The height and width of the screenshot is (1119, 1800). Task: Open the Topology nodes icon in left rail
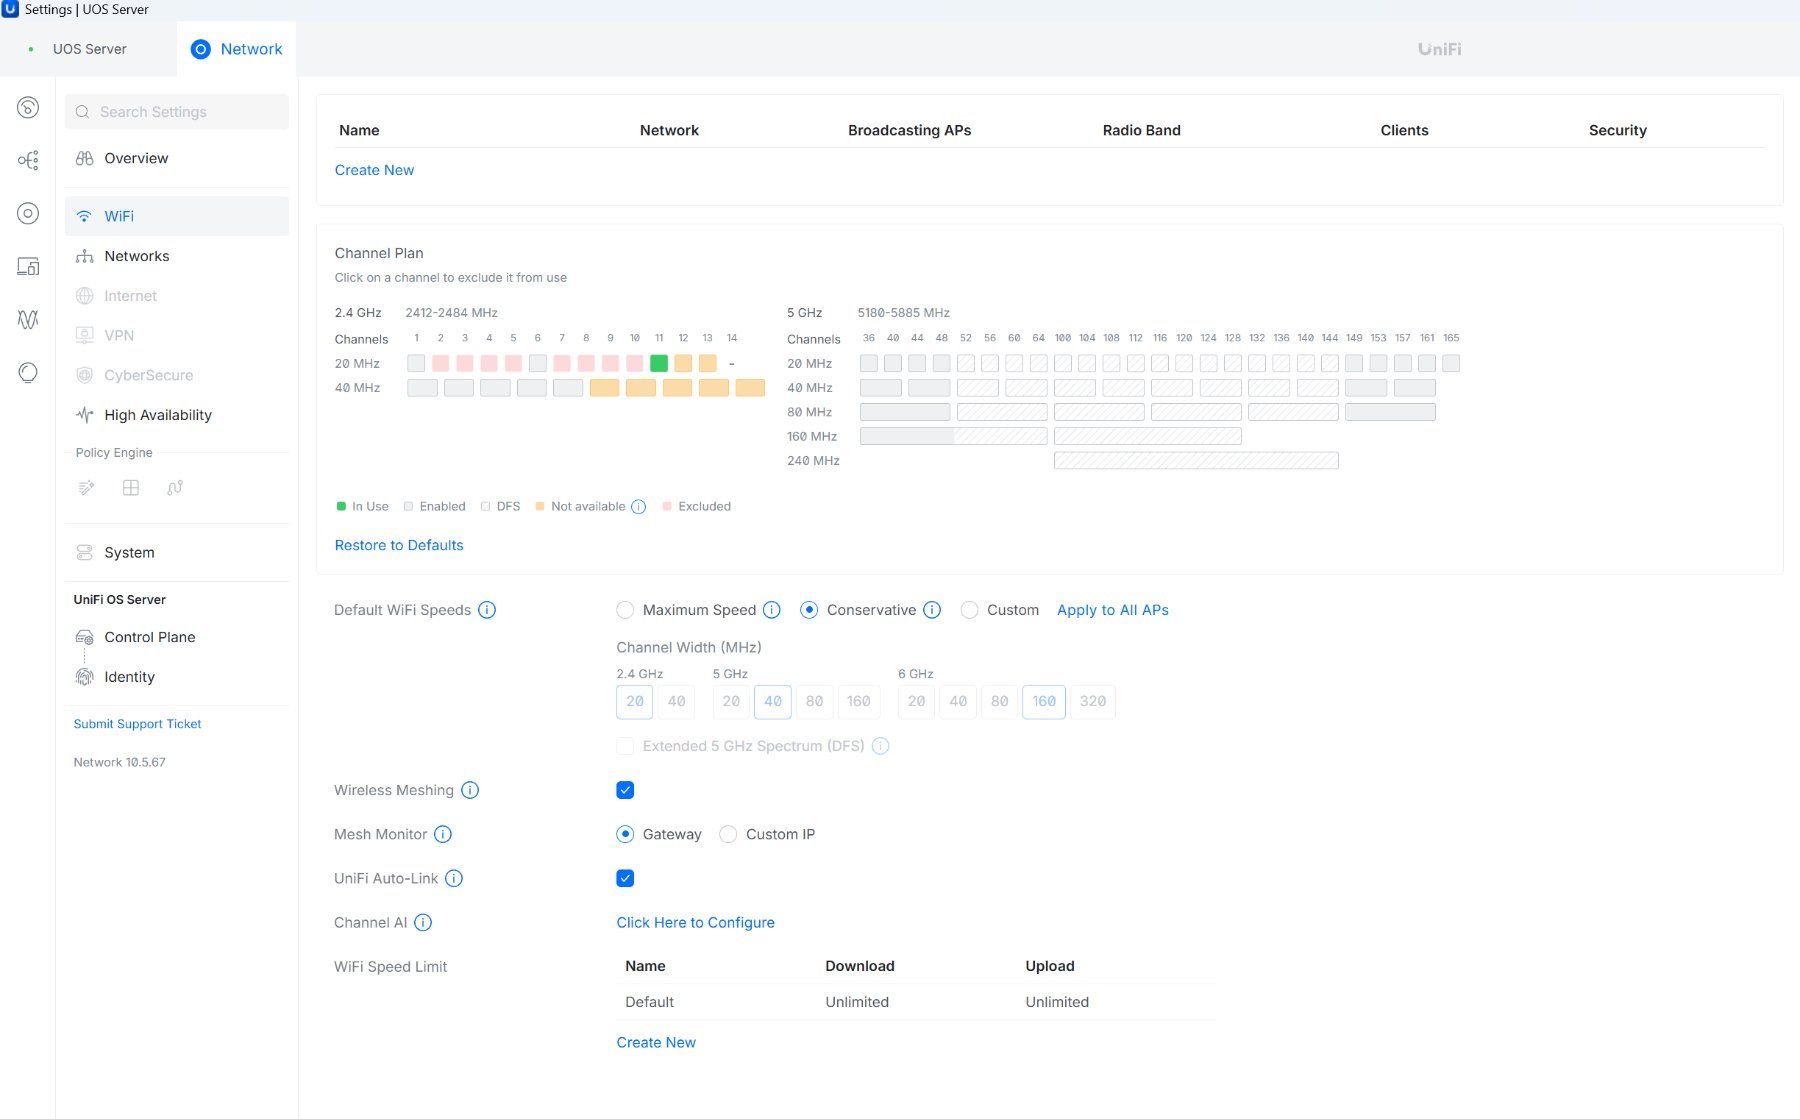28,160
